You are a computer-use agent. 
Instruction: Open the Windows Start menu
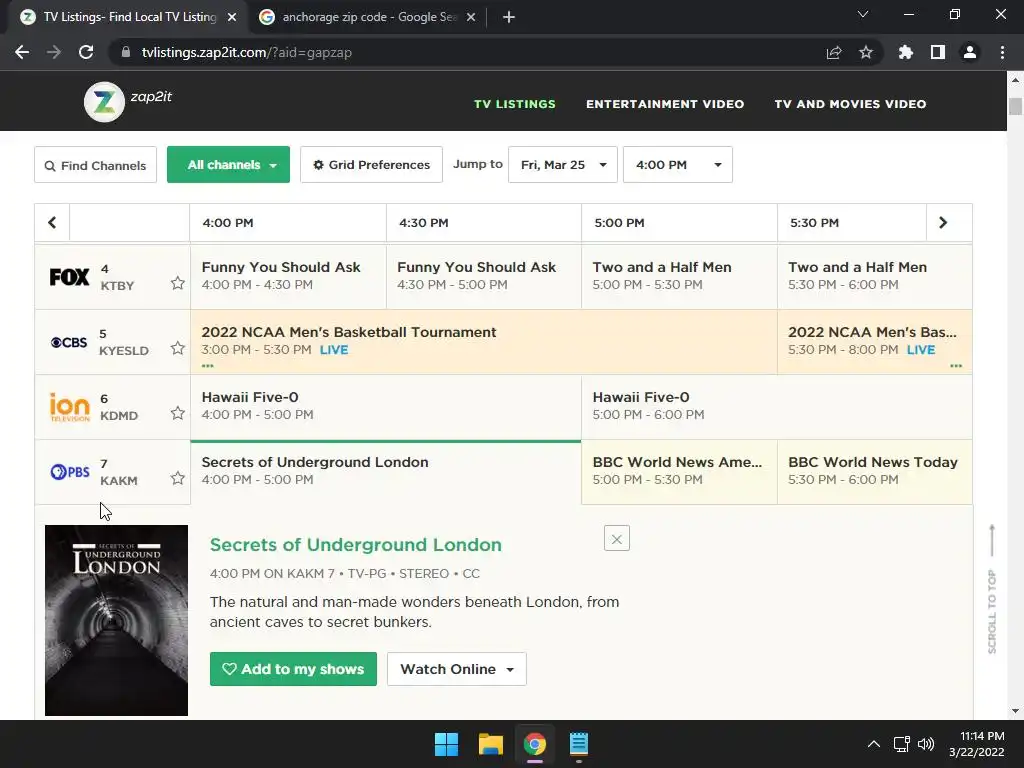coord(447,744)
